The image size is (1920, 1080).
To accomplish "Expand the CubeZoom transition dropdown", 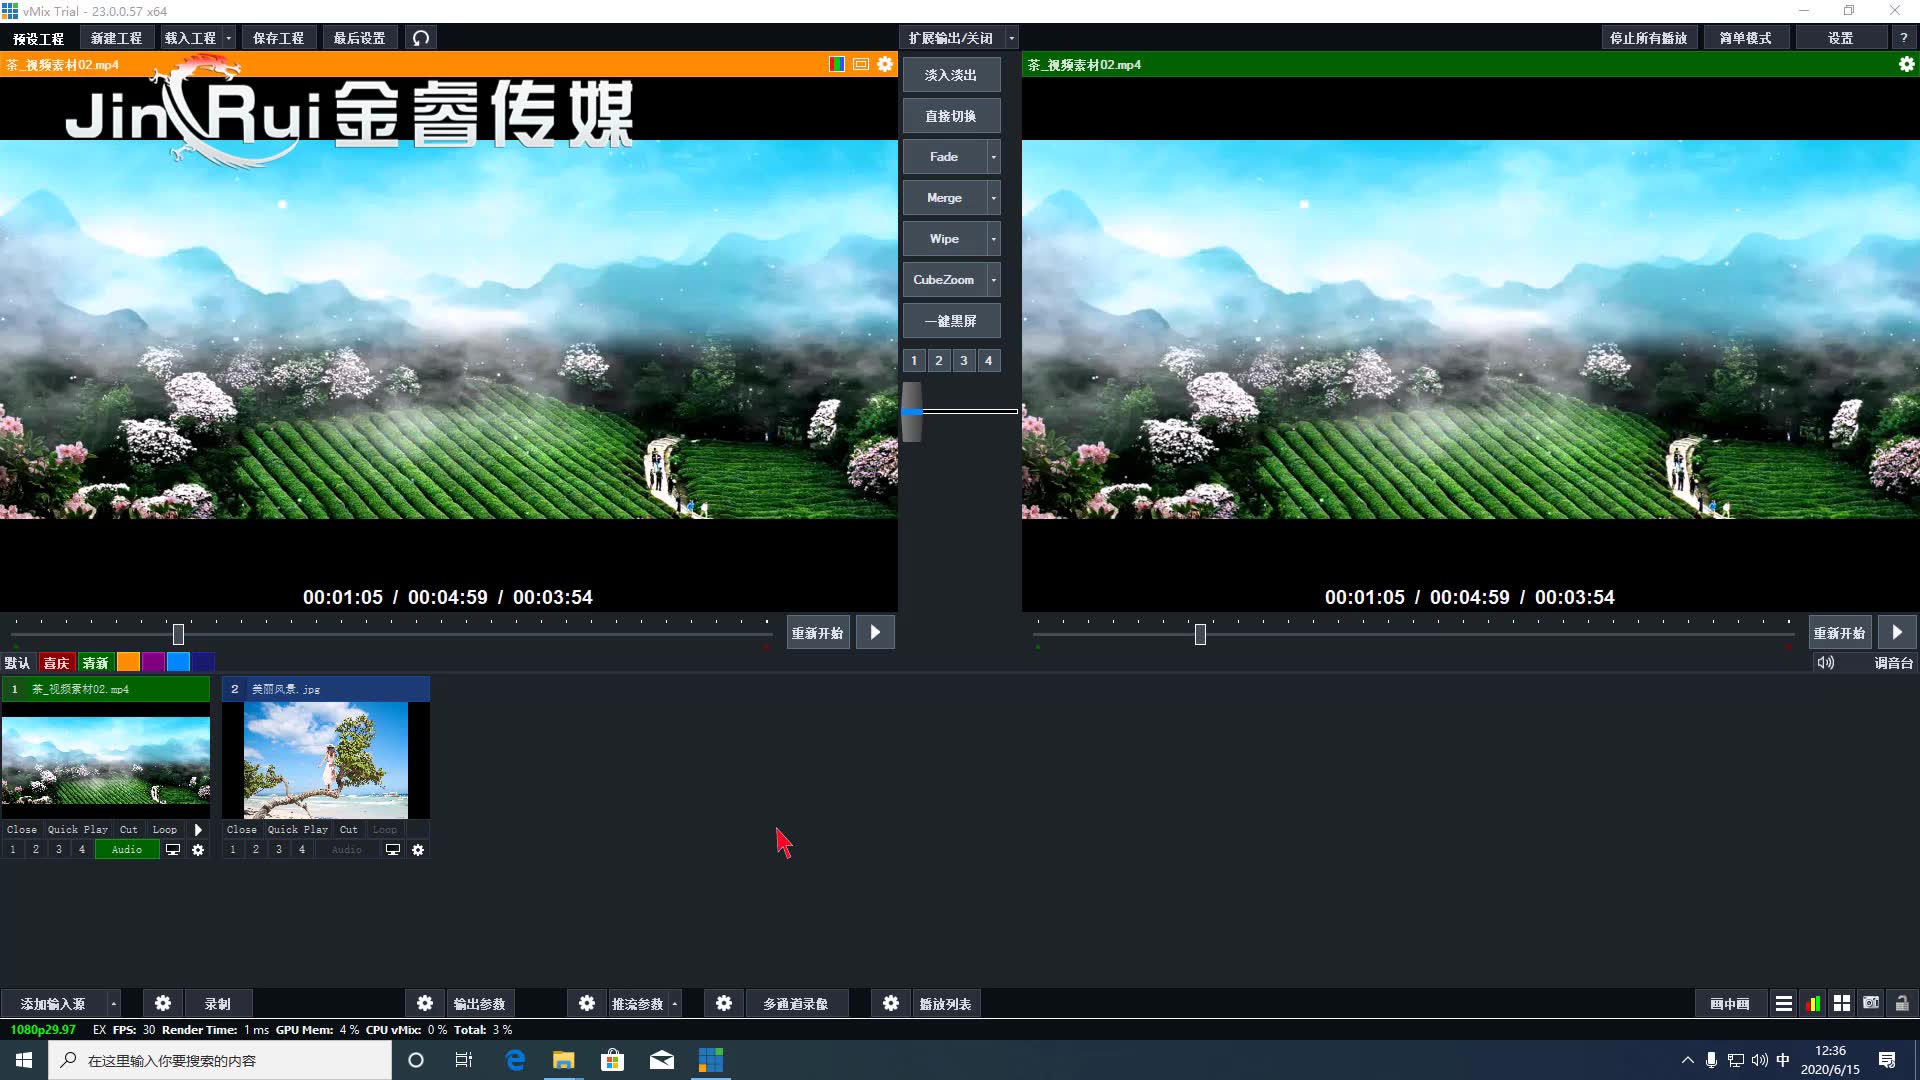I will pos(993,280).
